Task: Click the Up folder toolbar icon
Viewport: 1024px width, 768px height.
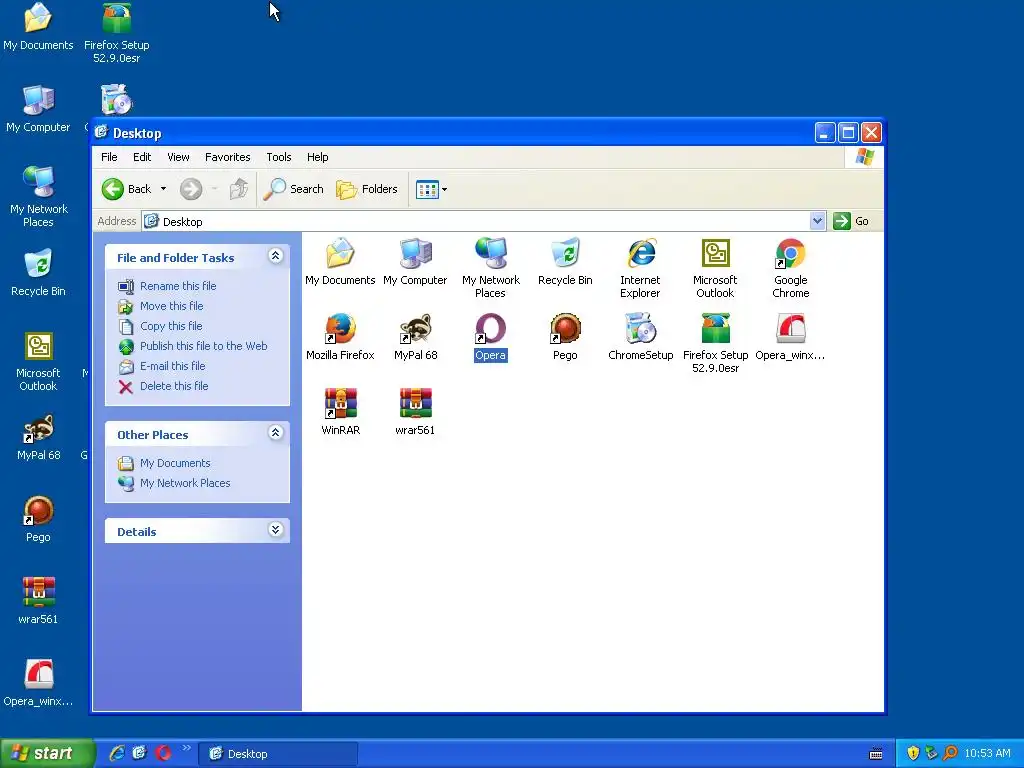Action: coord(238,189)
